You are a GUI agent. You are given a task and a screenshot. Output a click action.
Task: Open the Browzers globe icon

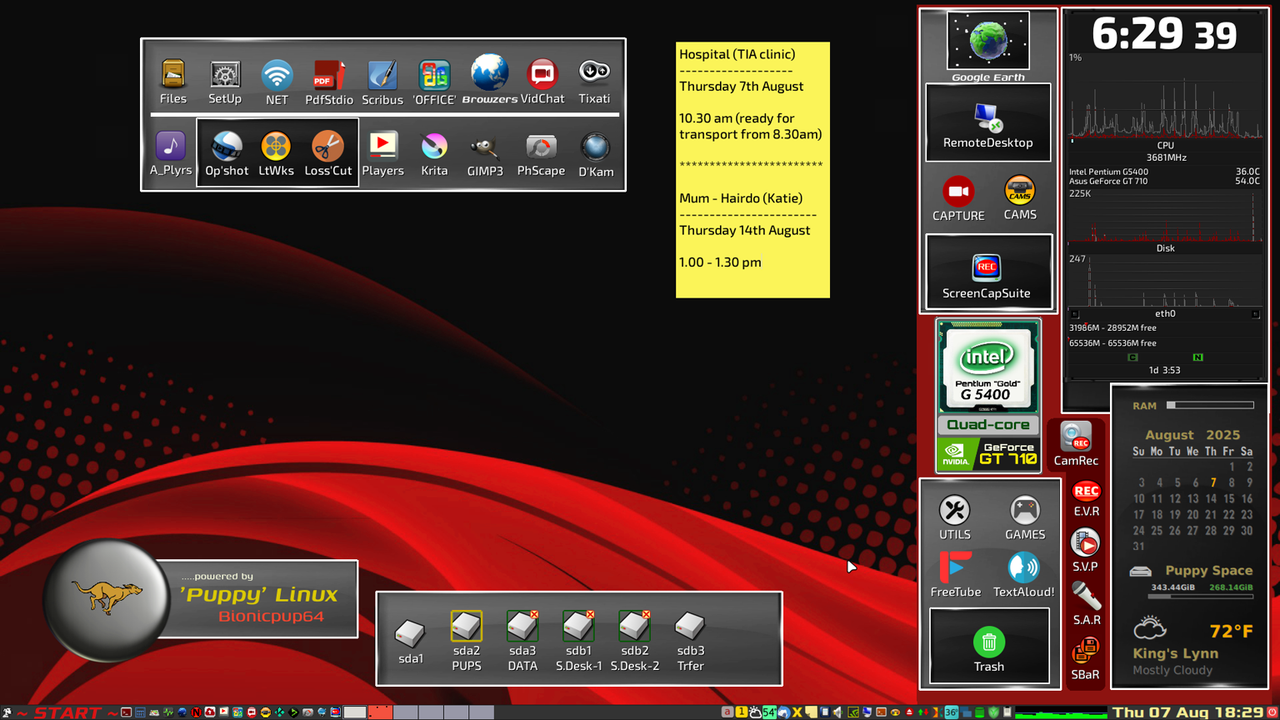click(x=490, y=73)
